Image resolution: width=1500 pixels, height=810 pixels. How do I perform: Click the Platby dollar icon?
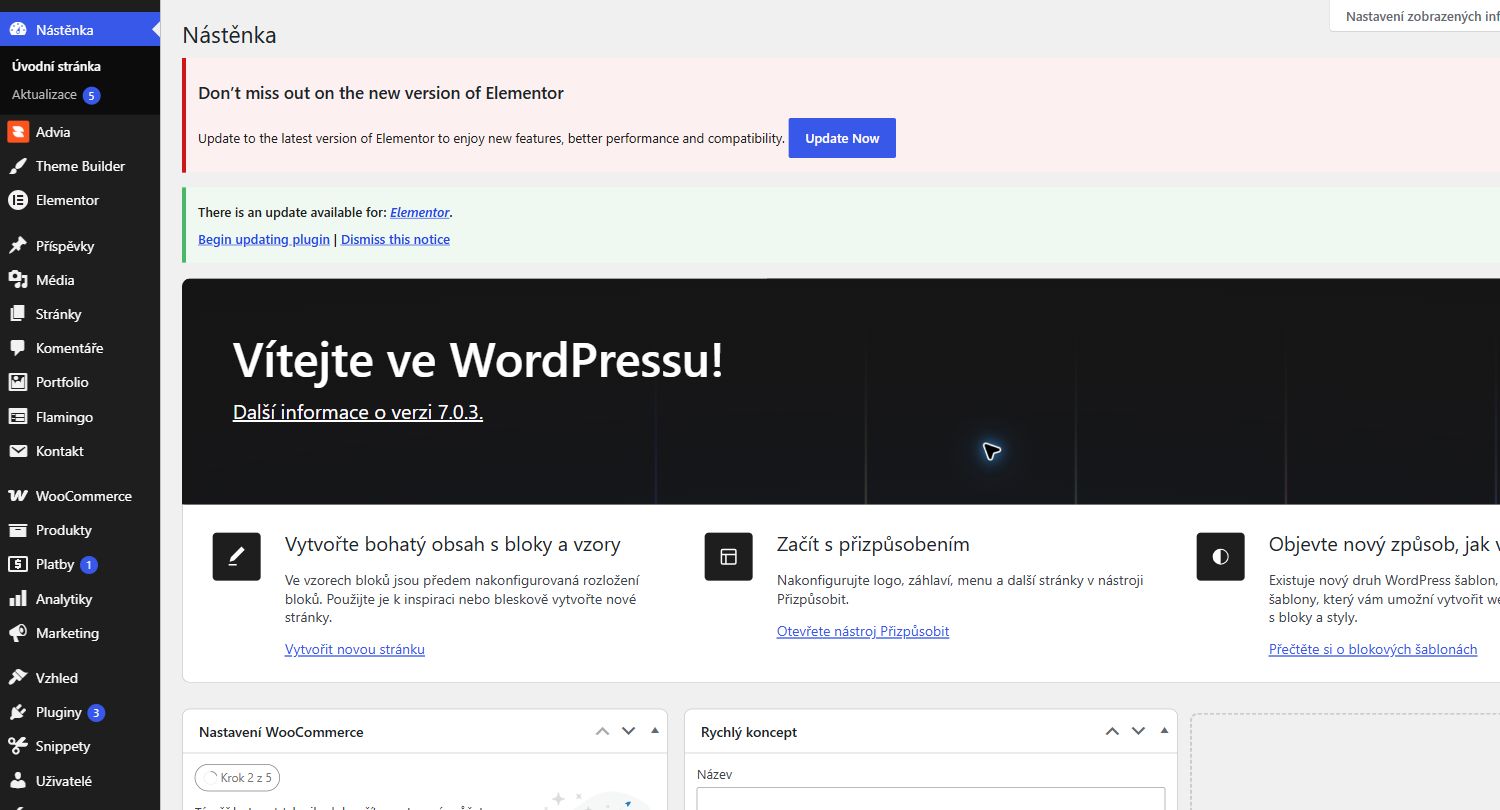pos(18,564)
